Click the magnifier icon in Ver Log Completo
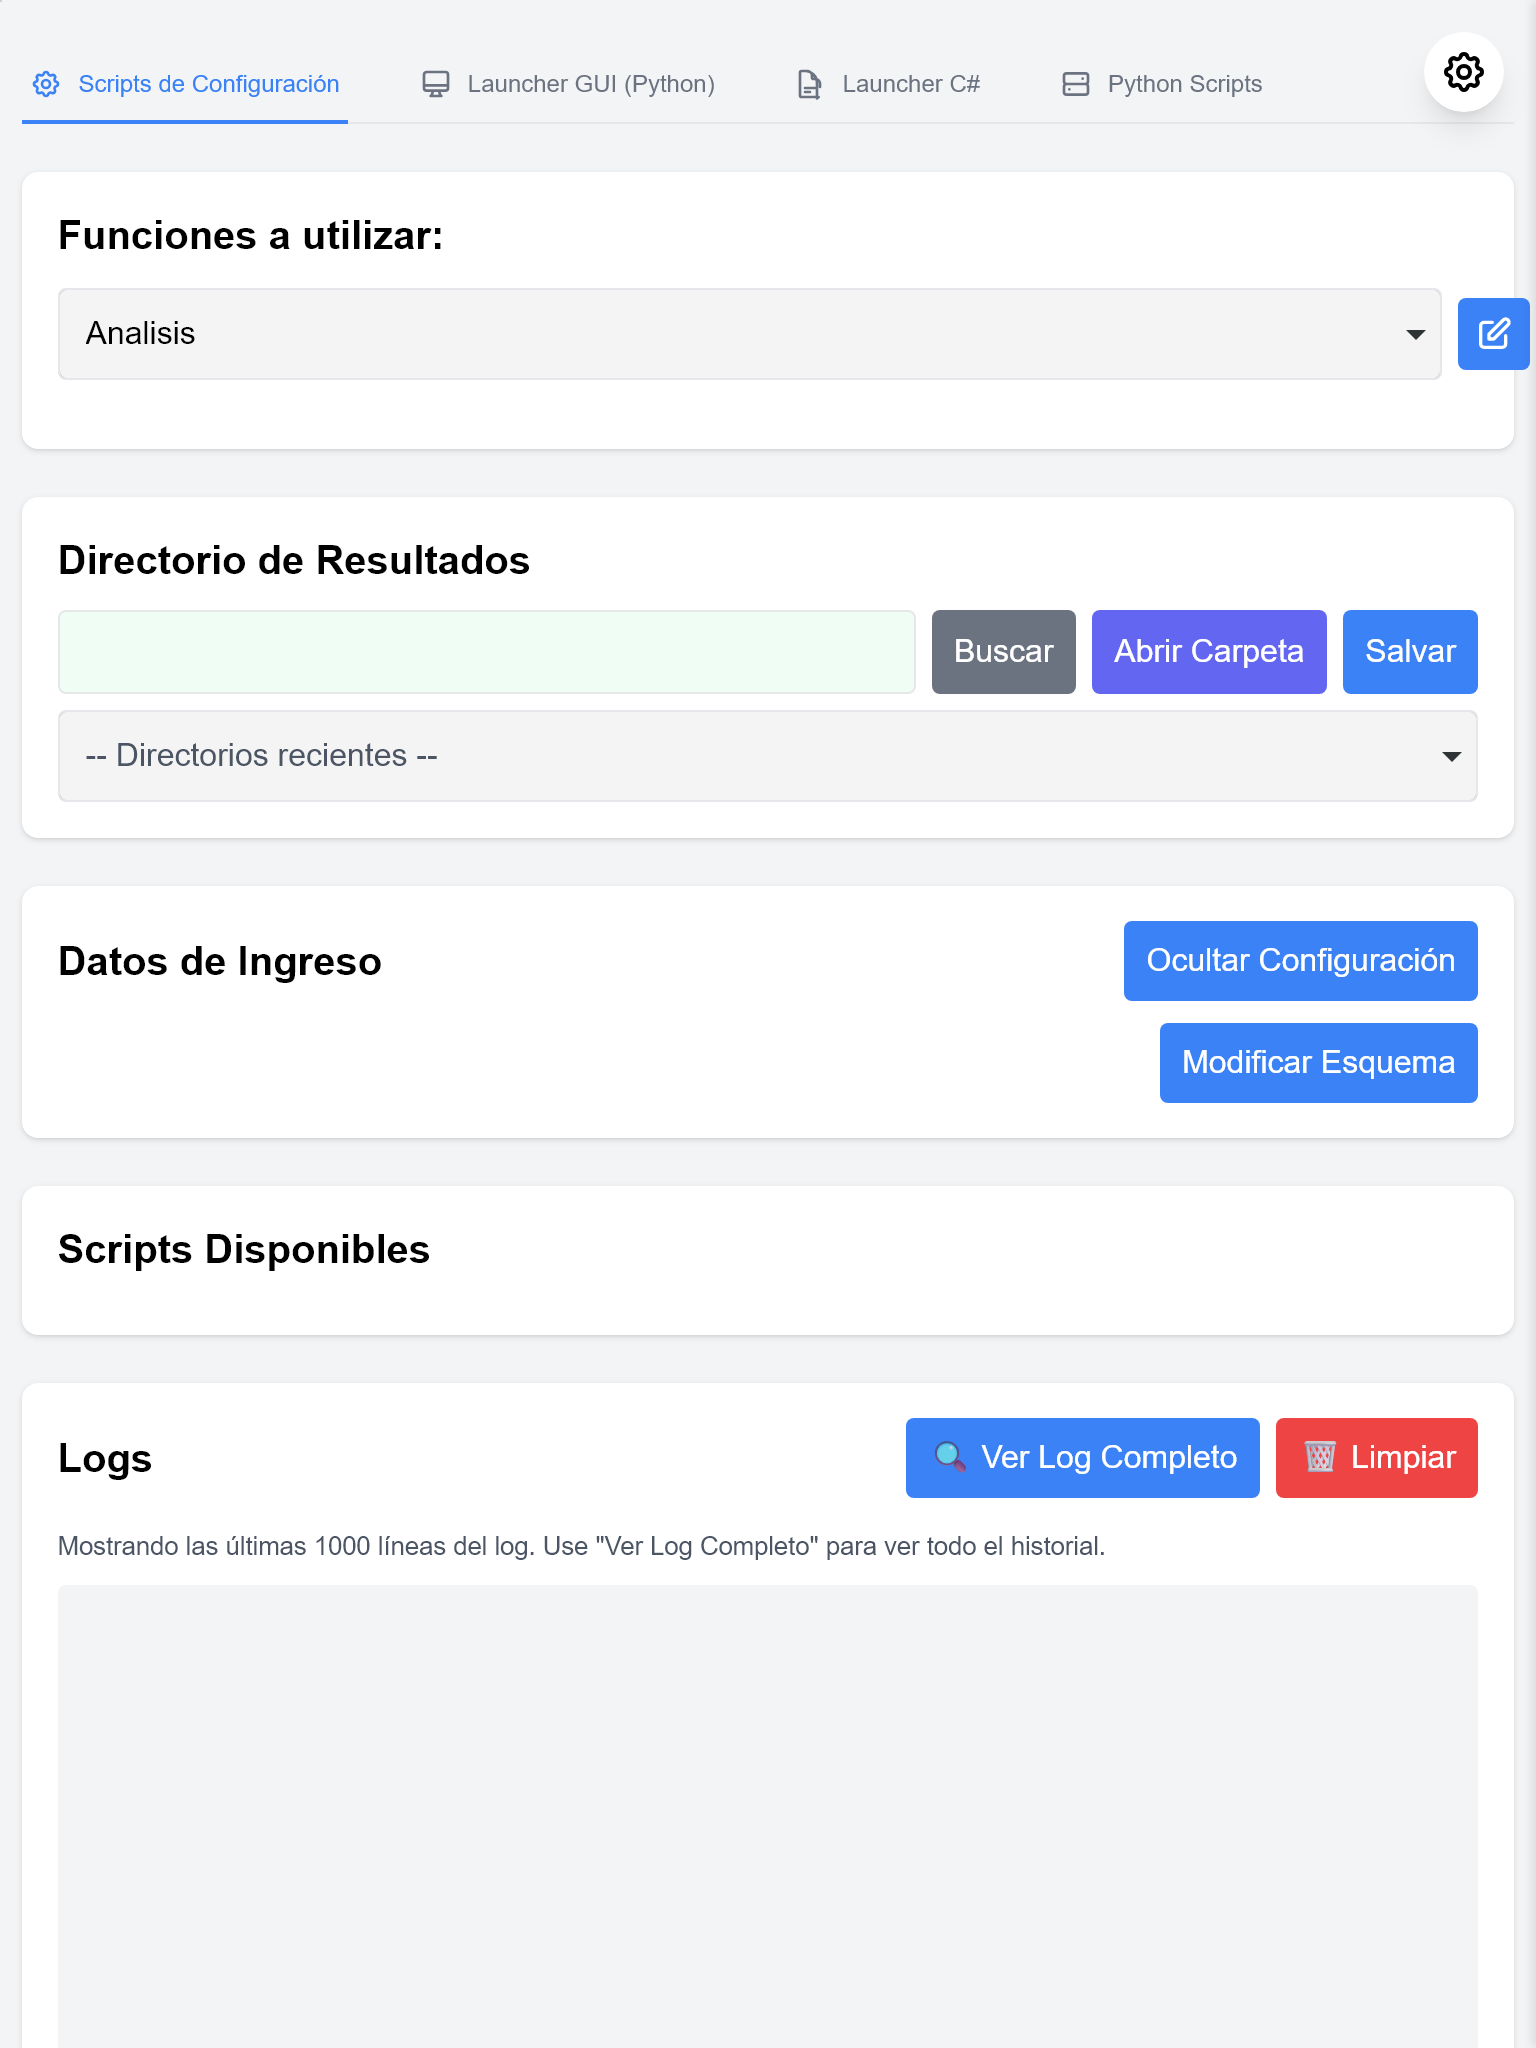1536x2048 pixels. [950, 1457]
